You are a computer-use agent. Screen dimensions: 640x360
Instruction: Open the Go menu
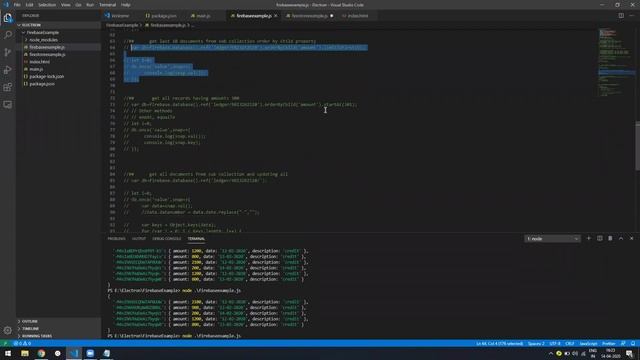(x=78, y=5)
